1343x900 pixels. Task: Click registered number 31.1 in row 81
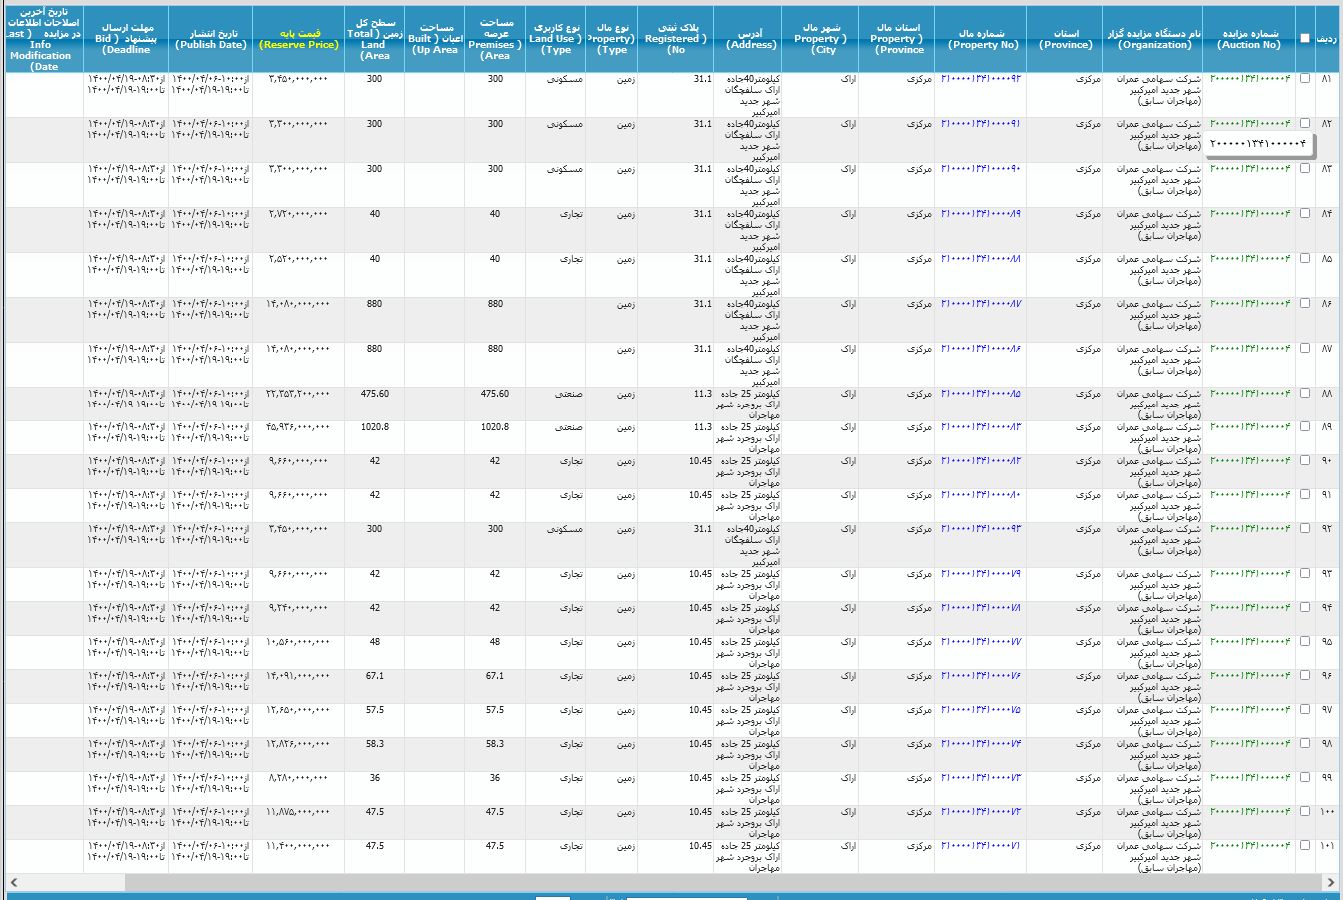pyautogui.click(x=702, y=78)
